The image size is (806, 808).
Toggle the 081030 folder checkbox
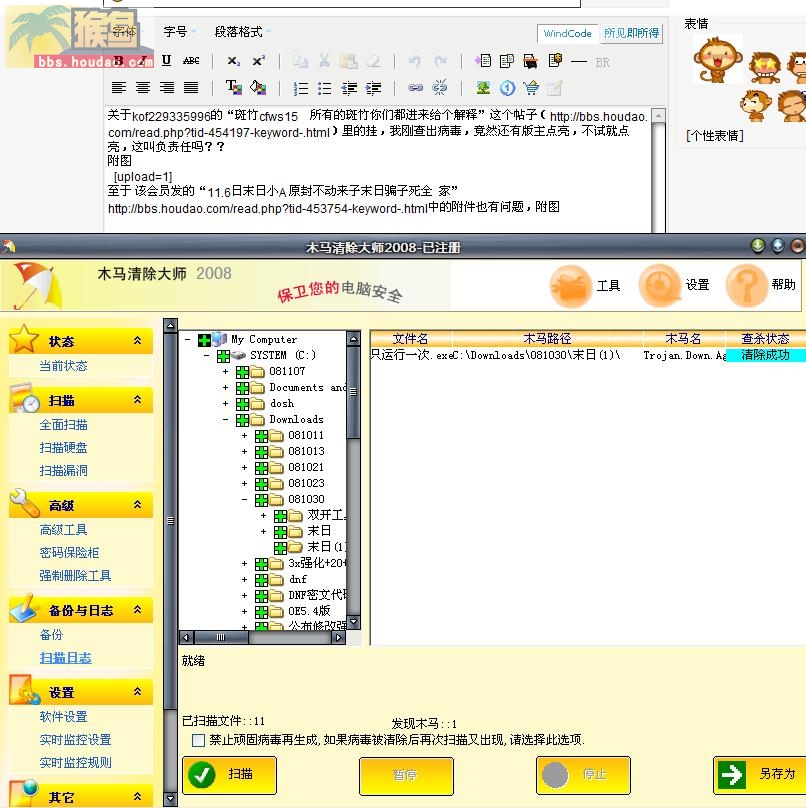point(261,500)
